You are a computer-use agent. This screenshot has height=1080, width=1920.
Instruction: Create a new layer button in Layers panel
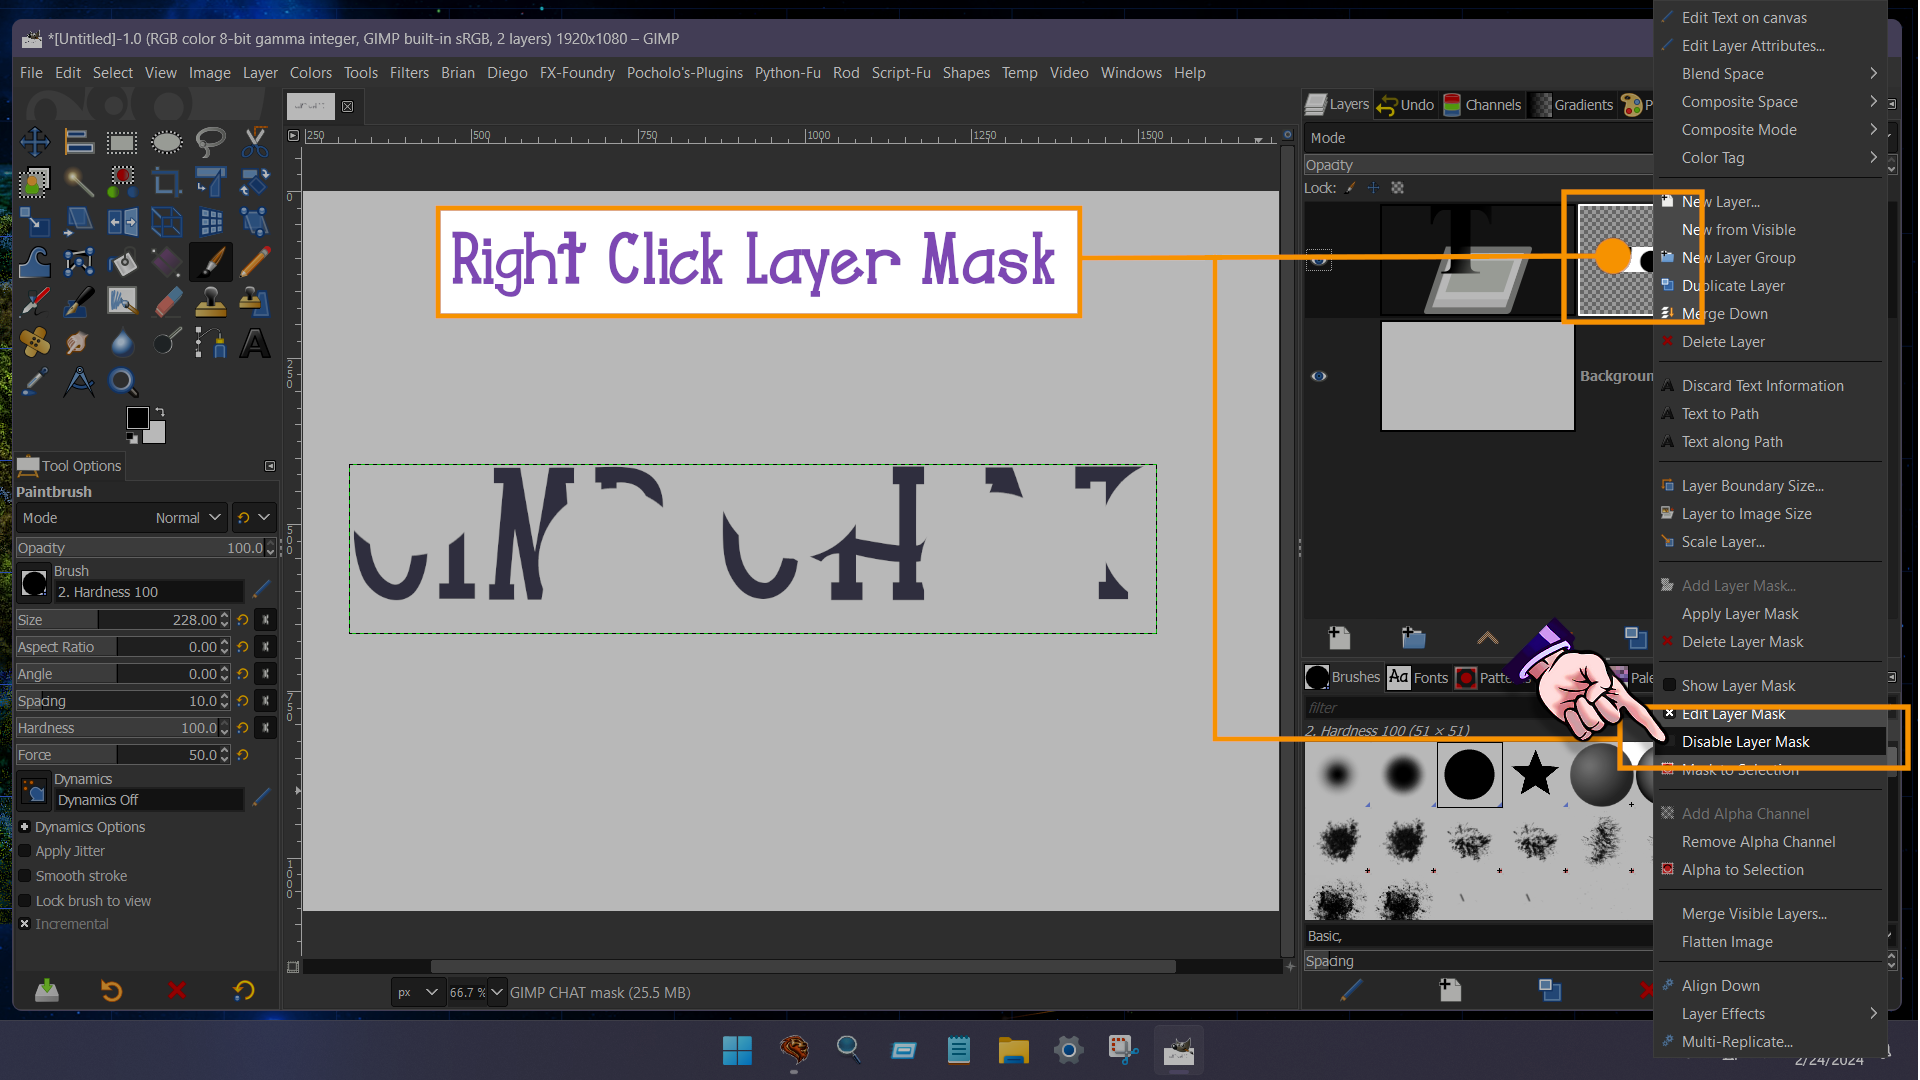1339,638
